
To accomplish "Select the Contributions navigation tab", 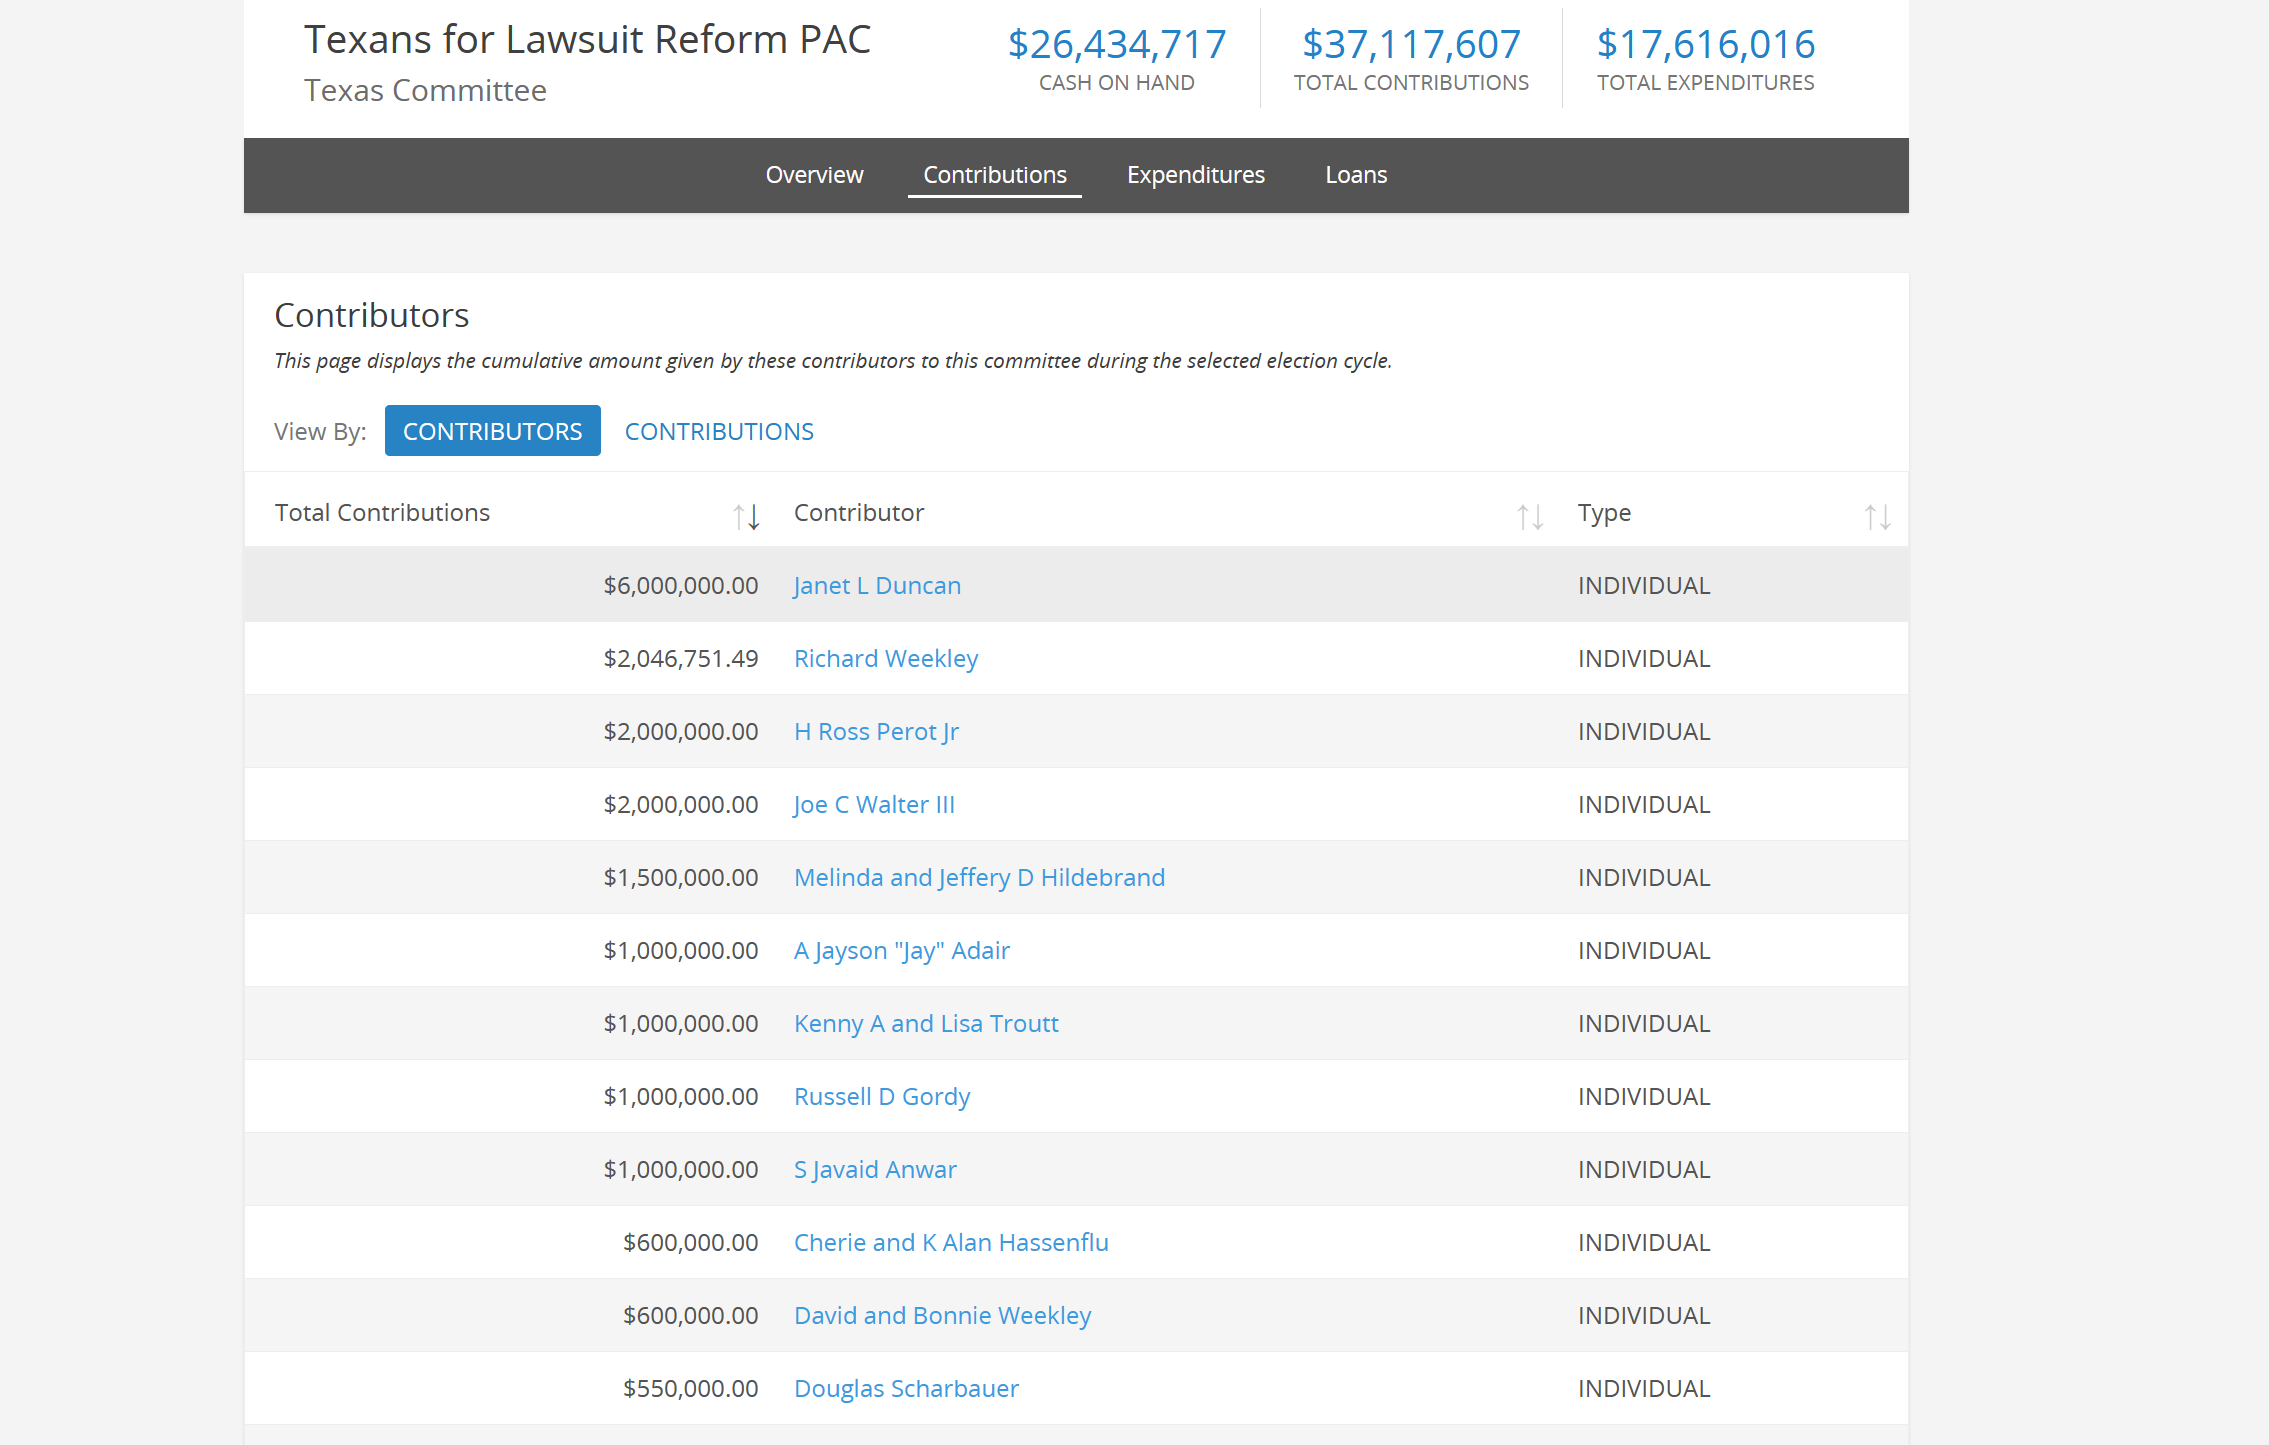I will coord(994,175).
